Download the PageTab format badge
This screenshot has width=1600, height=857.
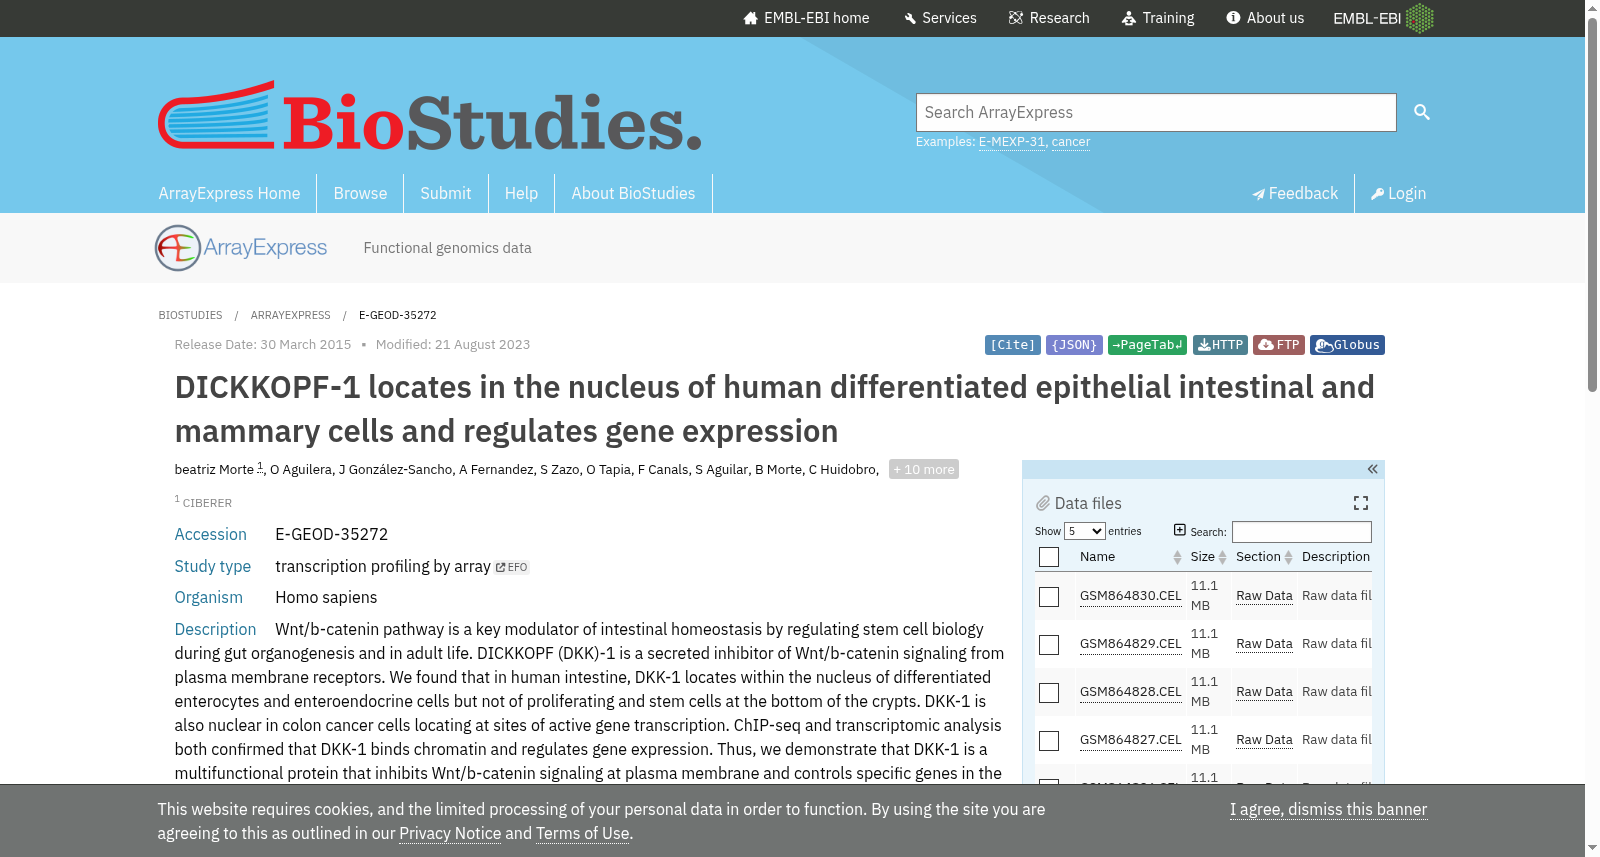[x=1147, y=345]
